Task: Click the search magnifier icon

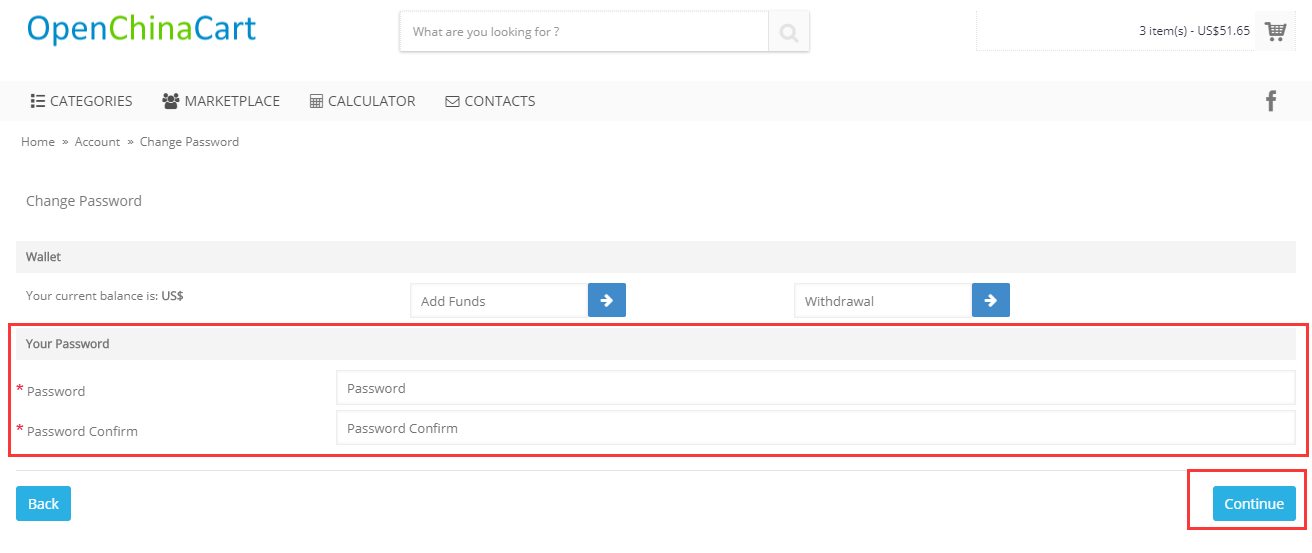Action: 789,32
